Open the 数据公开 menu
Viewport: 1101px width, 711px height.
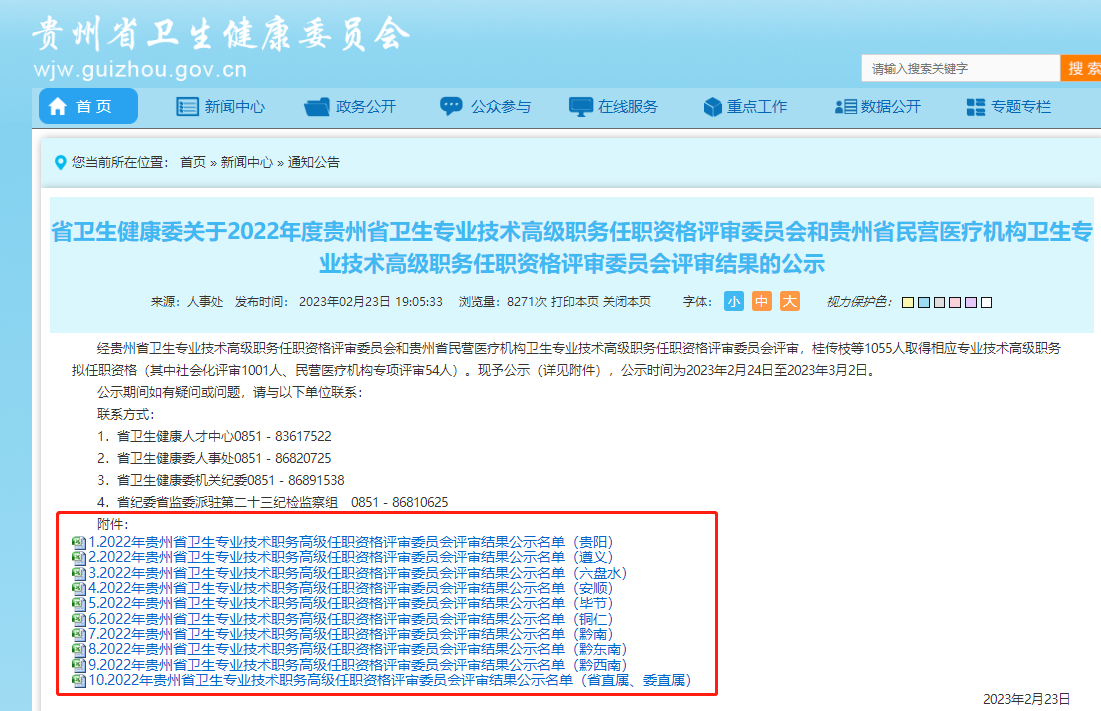pyautogui.click(x=877, y=106)
